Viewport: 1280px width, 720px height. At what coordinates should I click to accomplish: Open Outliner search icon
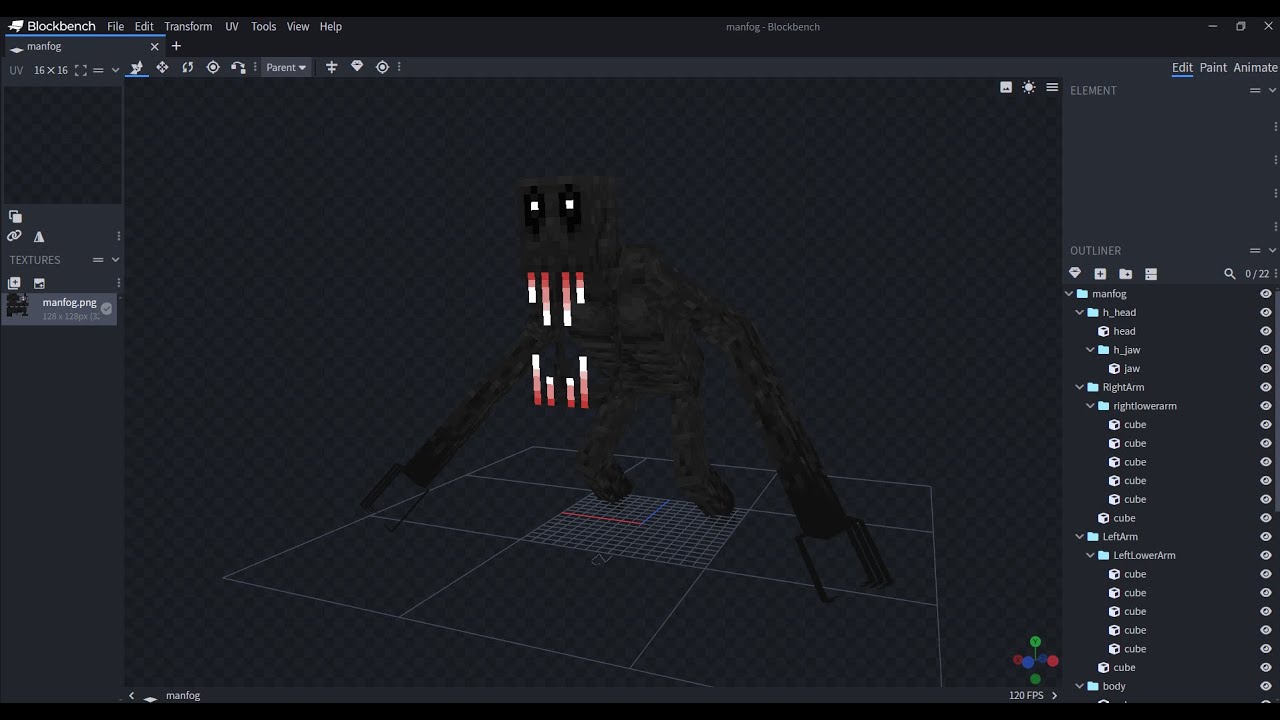(1230, 273)
